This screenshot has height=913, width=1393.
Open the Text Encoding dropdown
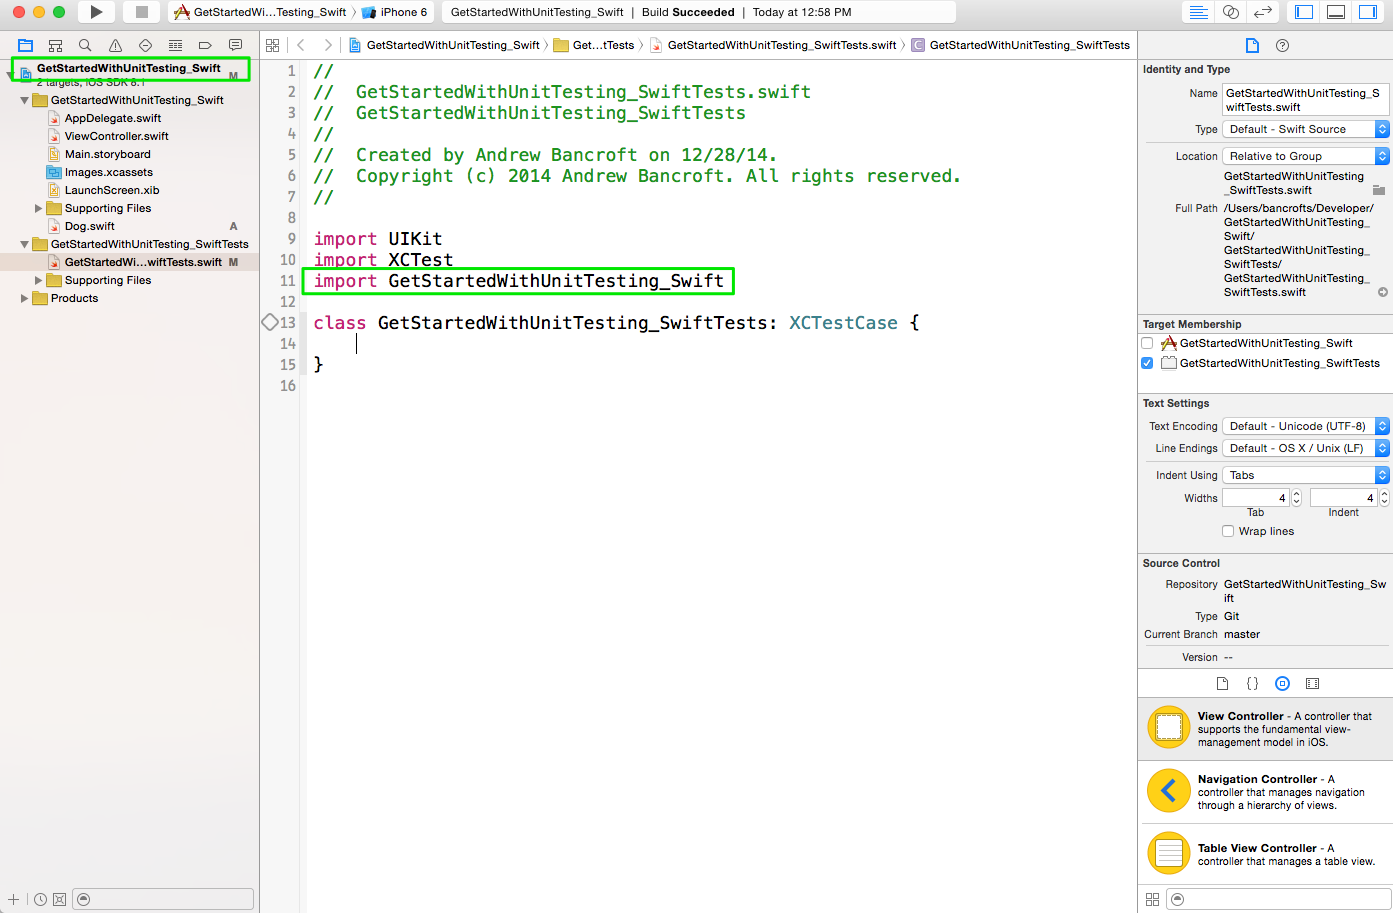1305,426
